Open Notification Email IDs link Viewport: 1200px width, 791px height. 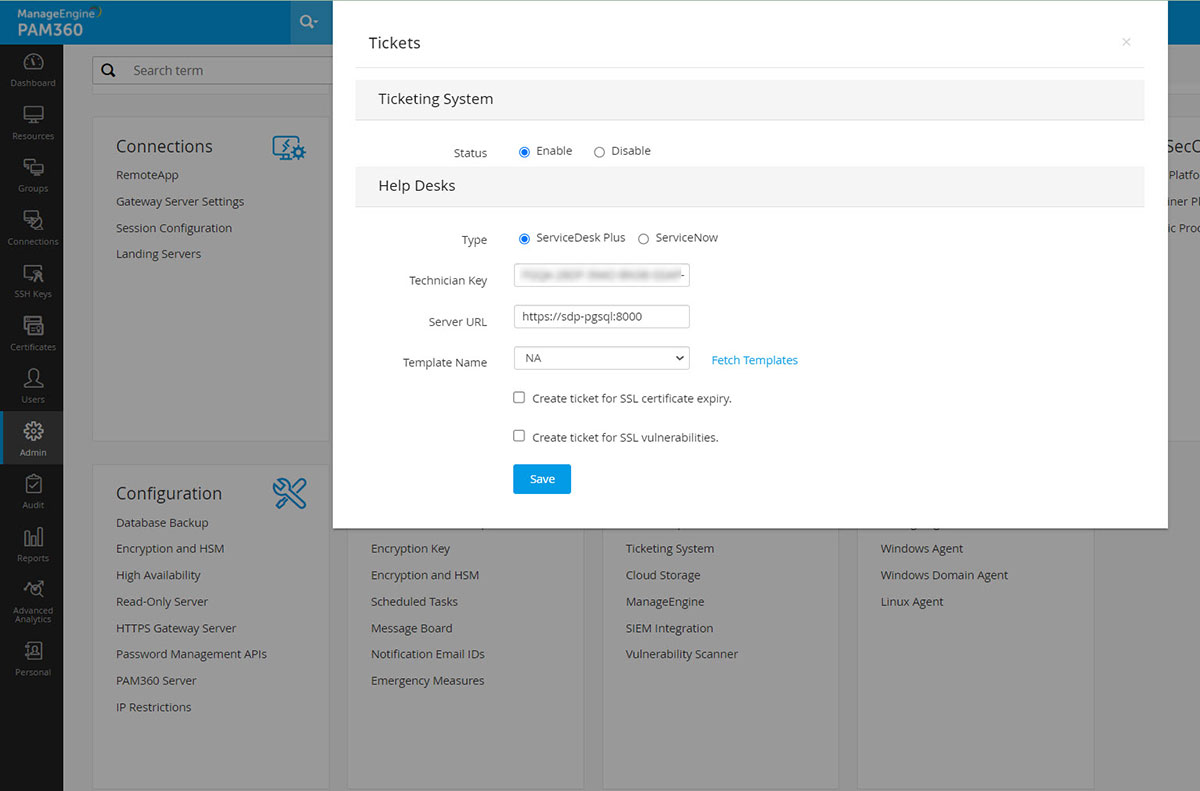coord(428,654)
